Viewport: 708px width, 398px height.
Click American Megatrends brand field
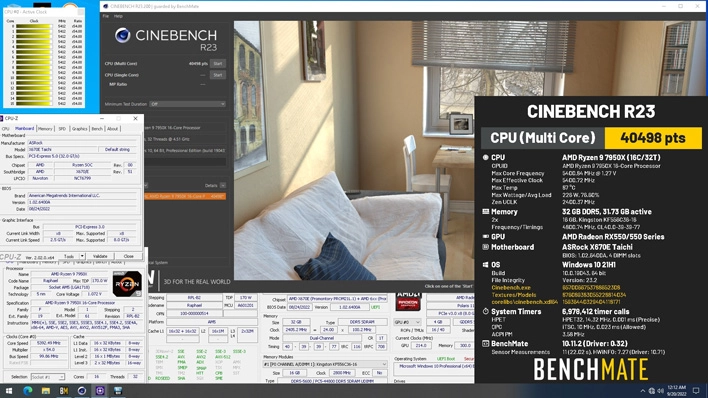click(x=82, y=196)
